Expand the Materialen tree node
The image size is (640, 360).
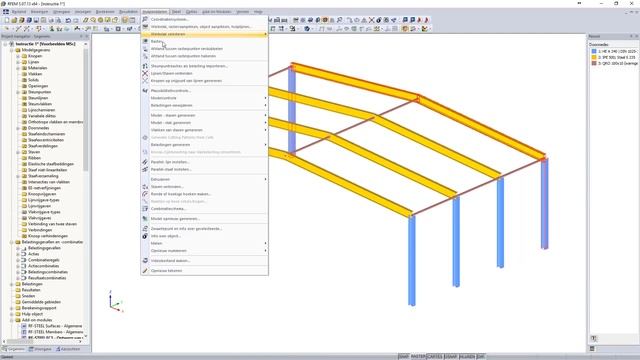pos(18,68)
